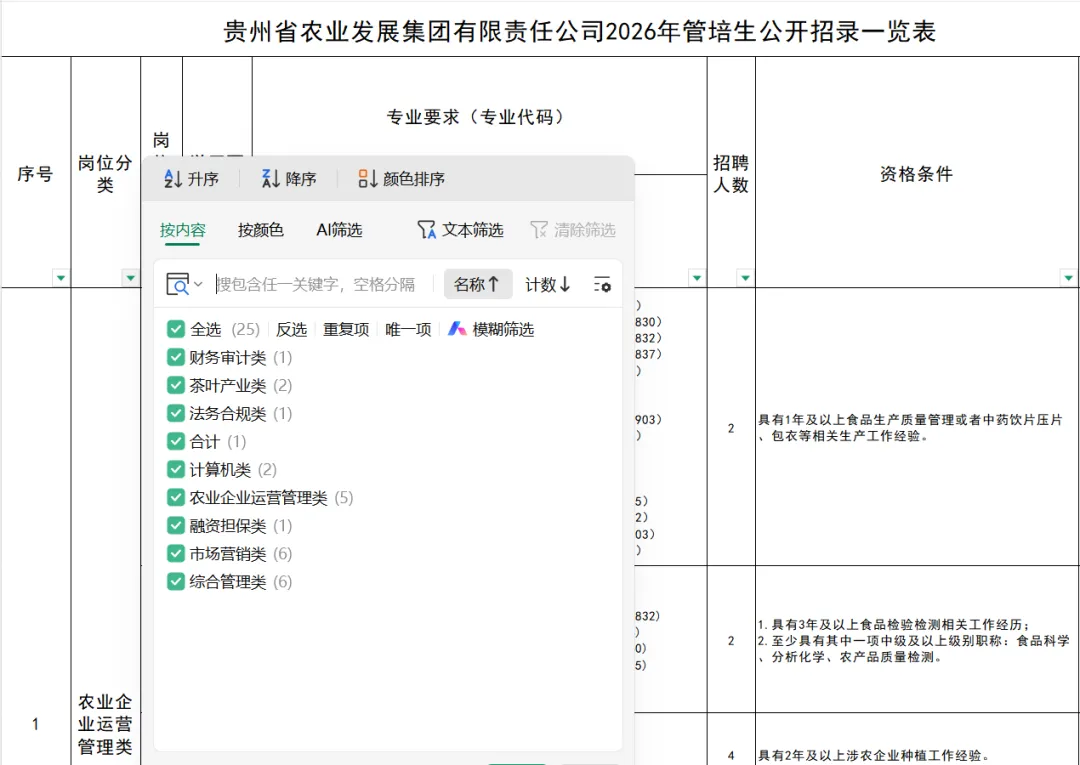The image size is (1080, 765).
Task: Click 反选 to invert selection
Action: (291, 330)
